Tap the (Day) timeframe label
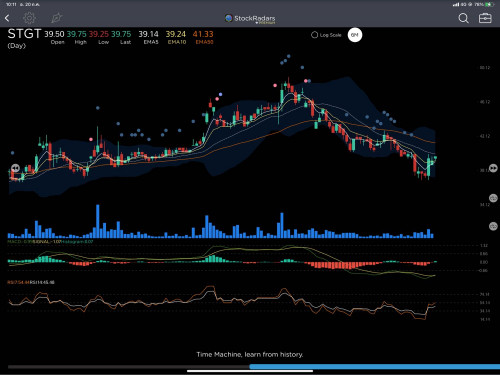 point(17,46)
